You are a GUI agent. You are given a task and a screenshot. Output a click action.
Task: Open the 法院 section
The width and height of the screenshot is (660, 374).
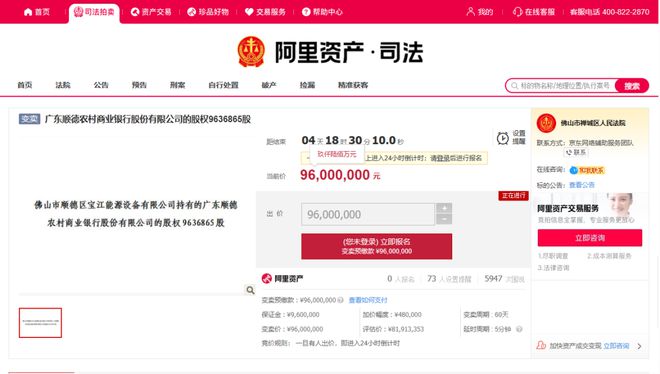click(63, 85)
